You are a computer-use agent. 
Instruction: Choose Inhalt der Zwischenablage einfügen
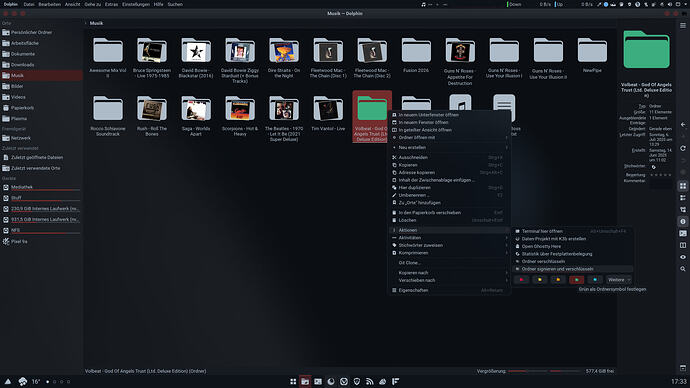click(x=449, y=180)
